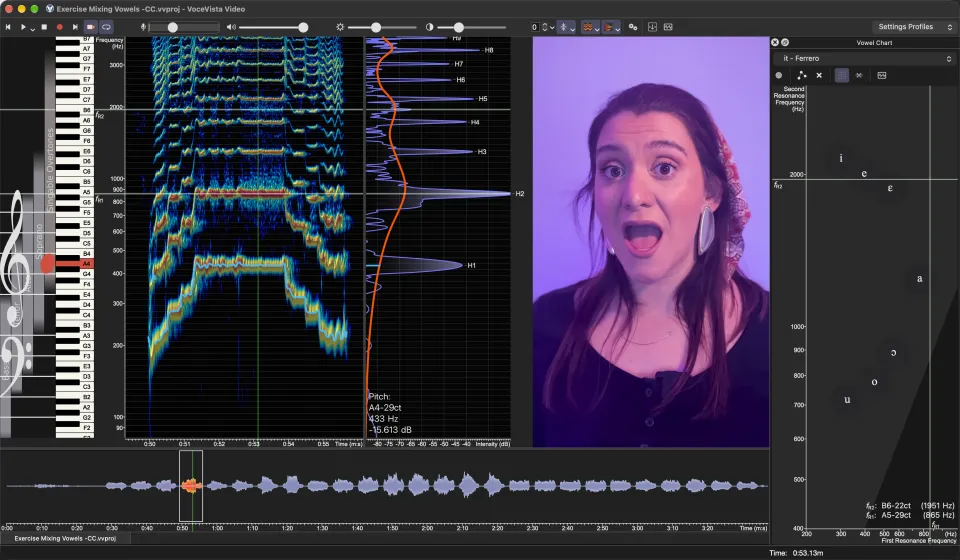This screenshot has height=560, width=960.
Task: Adjust the spectrogram contrast slider
Action: click(x=471, y=27)
